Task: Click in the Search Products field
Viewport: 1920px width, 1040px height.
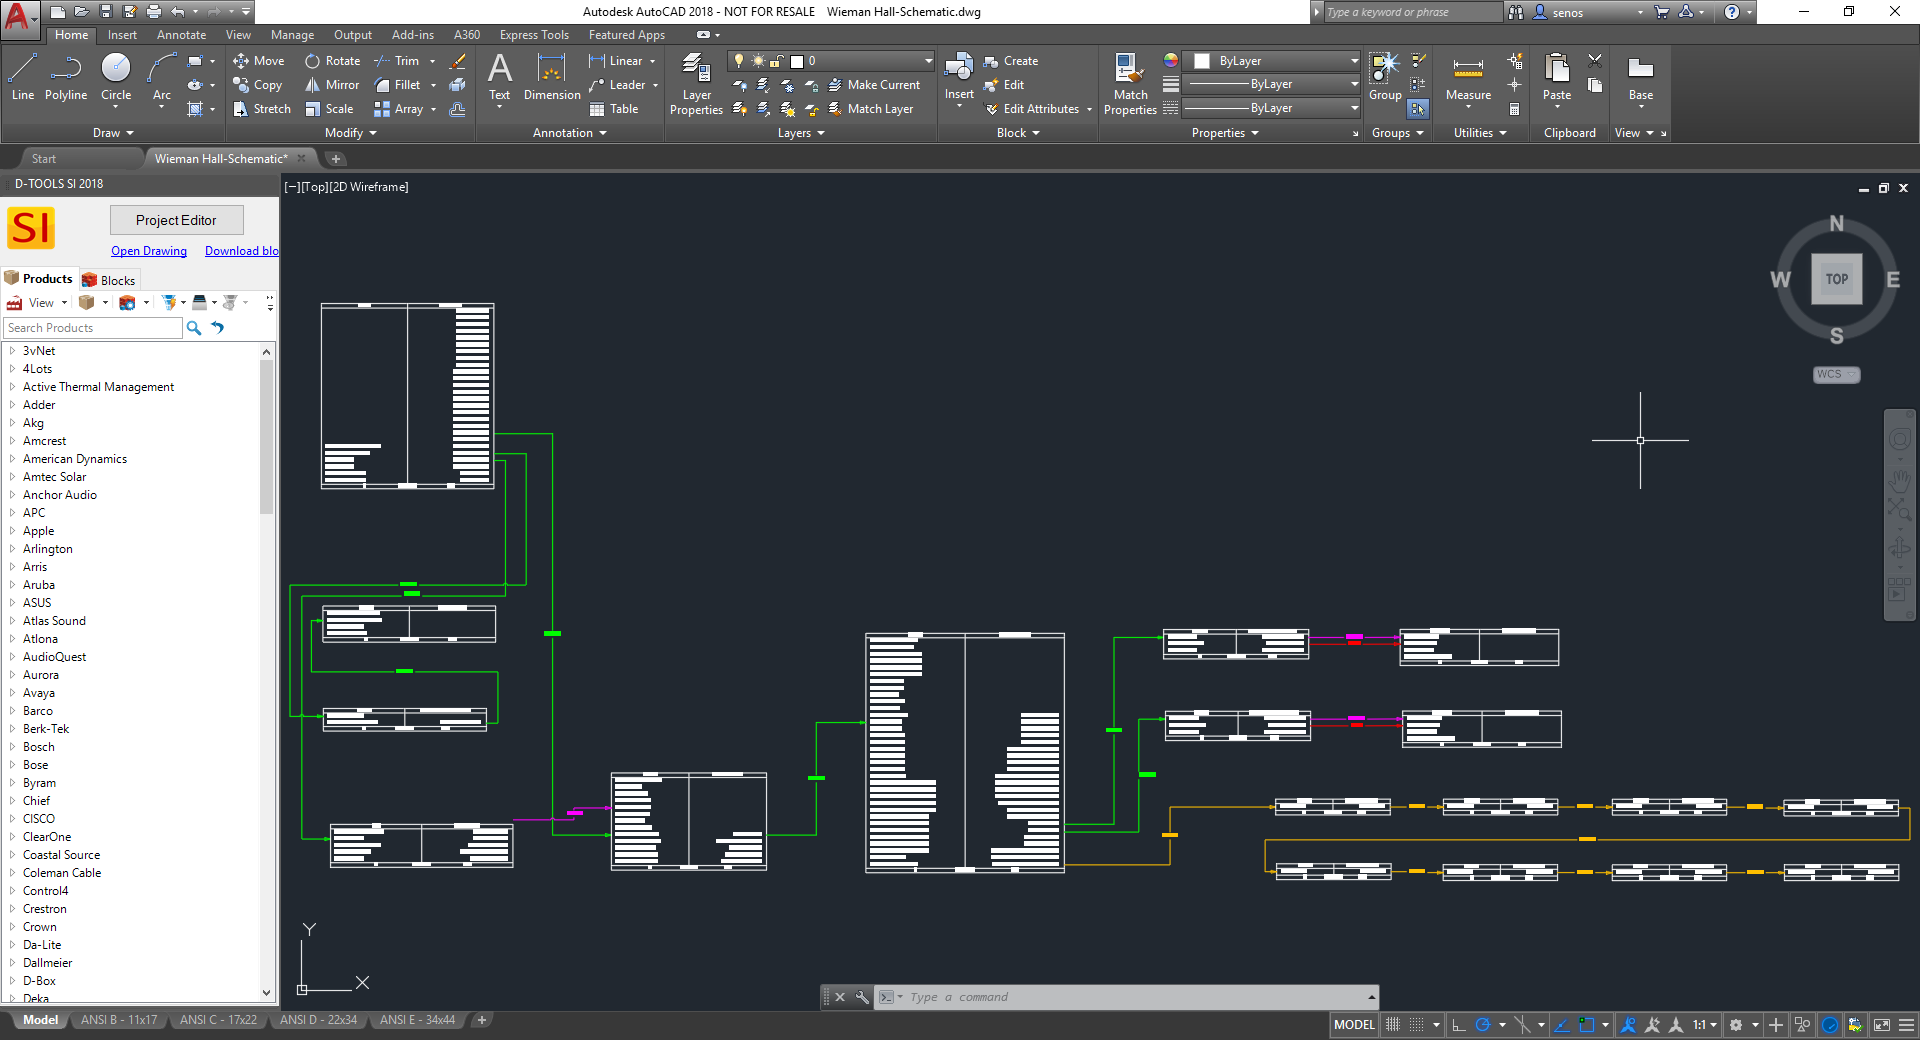Action: coord(92,328)
